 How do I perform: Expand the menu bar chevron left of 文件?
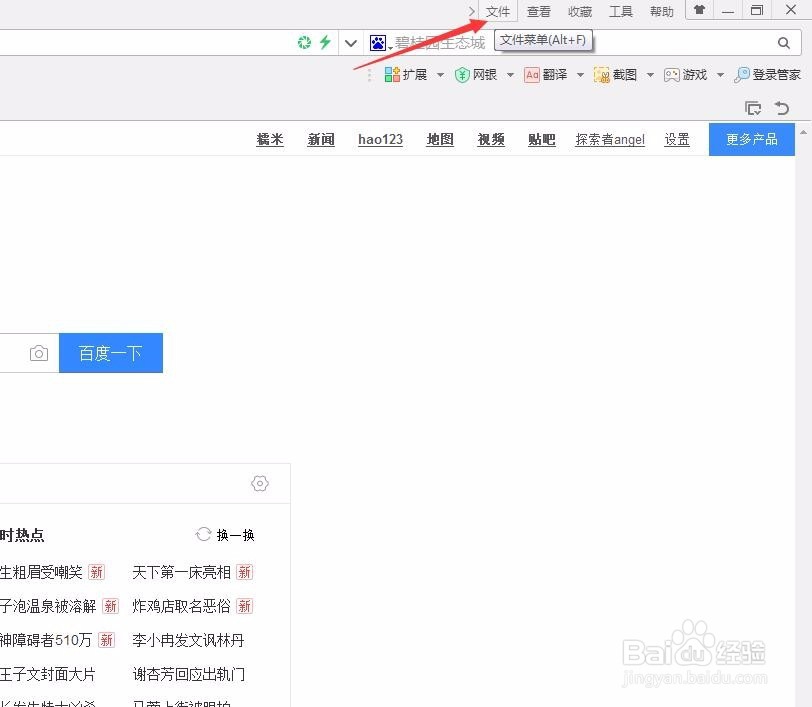pos(471,11)
